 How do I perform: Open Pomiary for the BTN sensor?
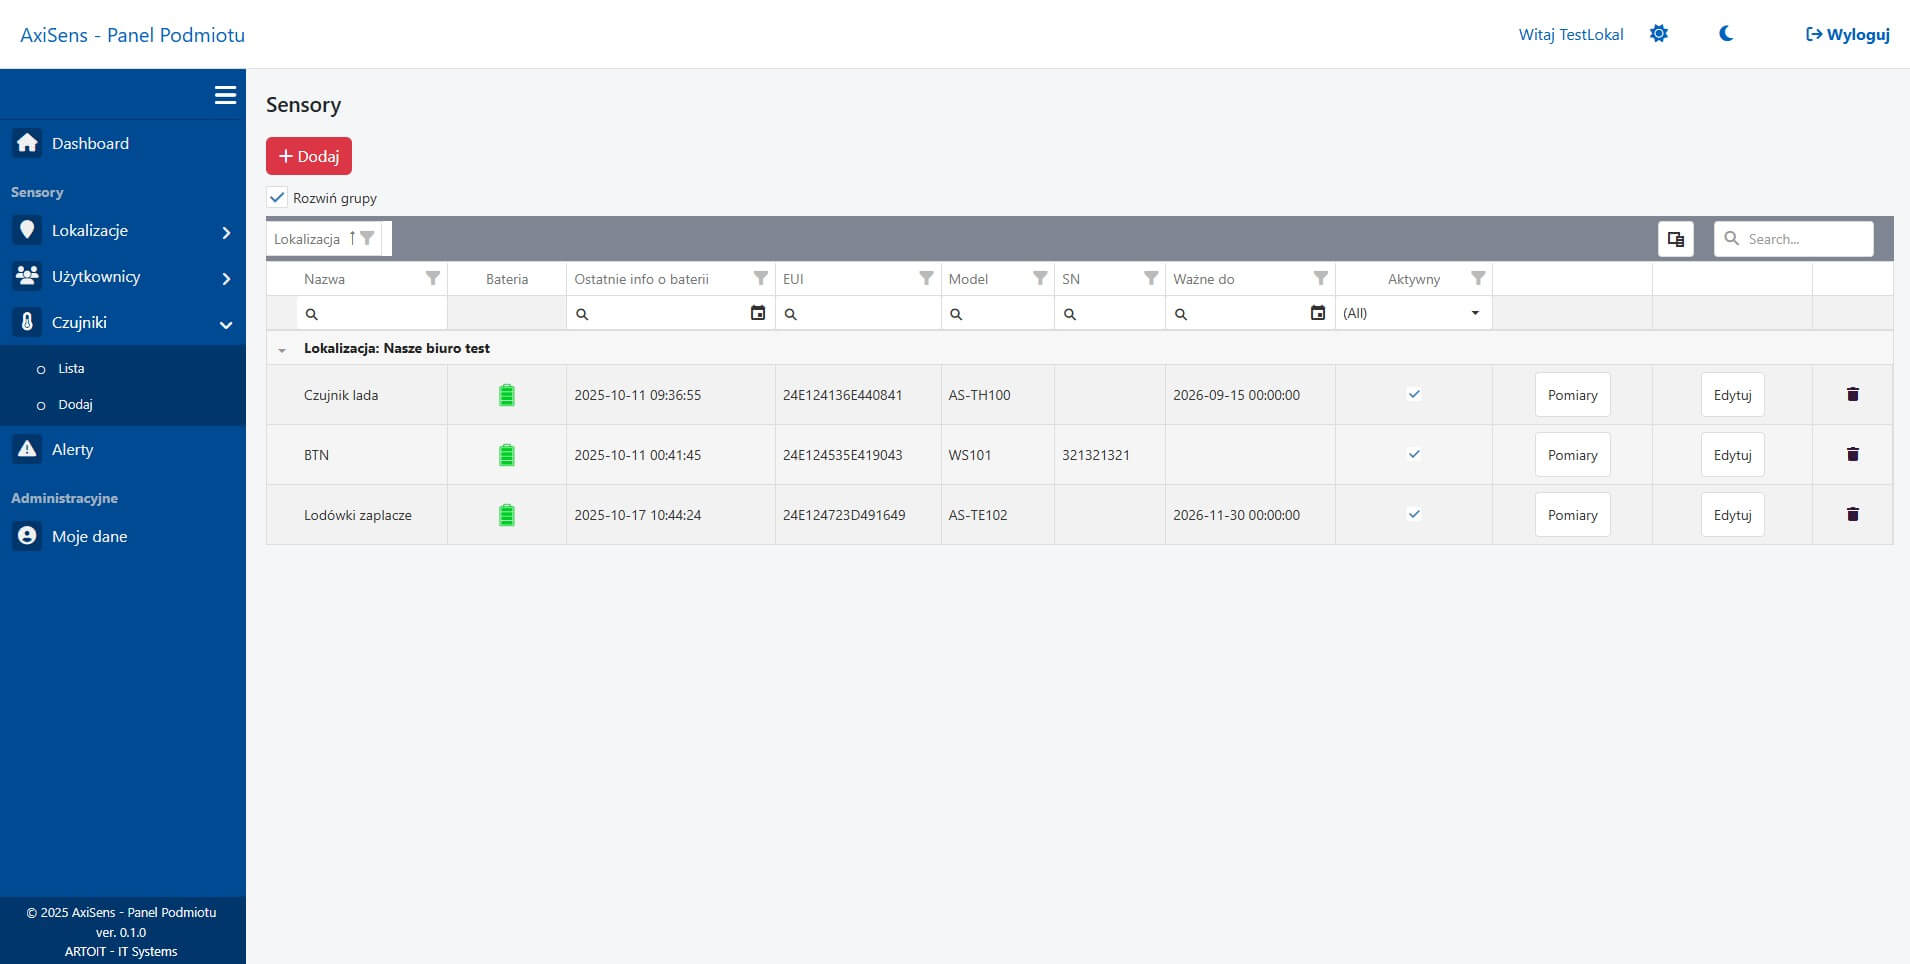point(1572,455)
